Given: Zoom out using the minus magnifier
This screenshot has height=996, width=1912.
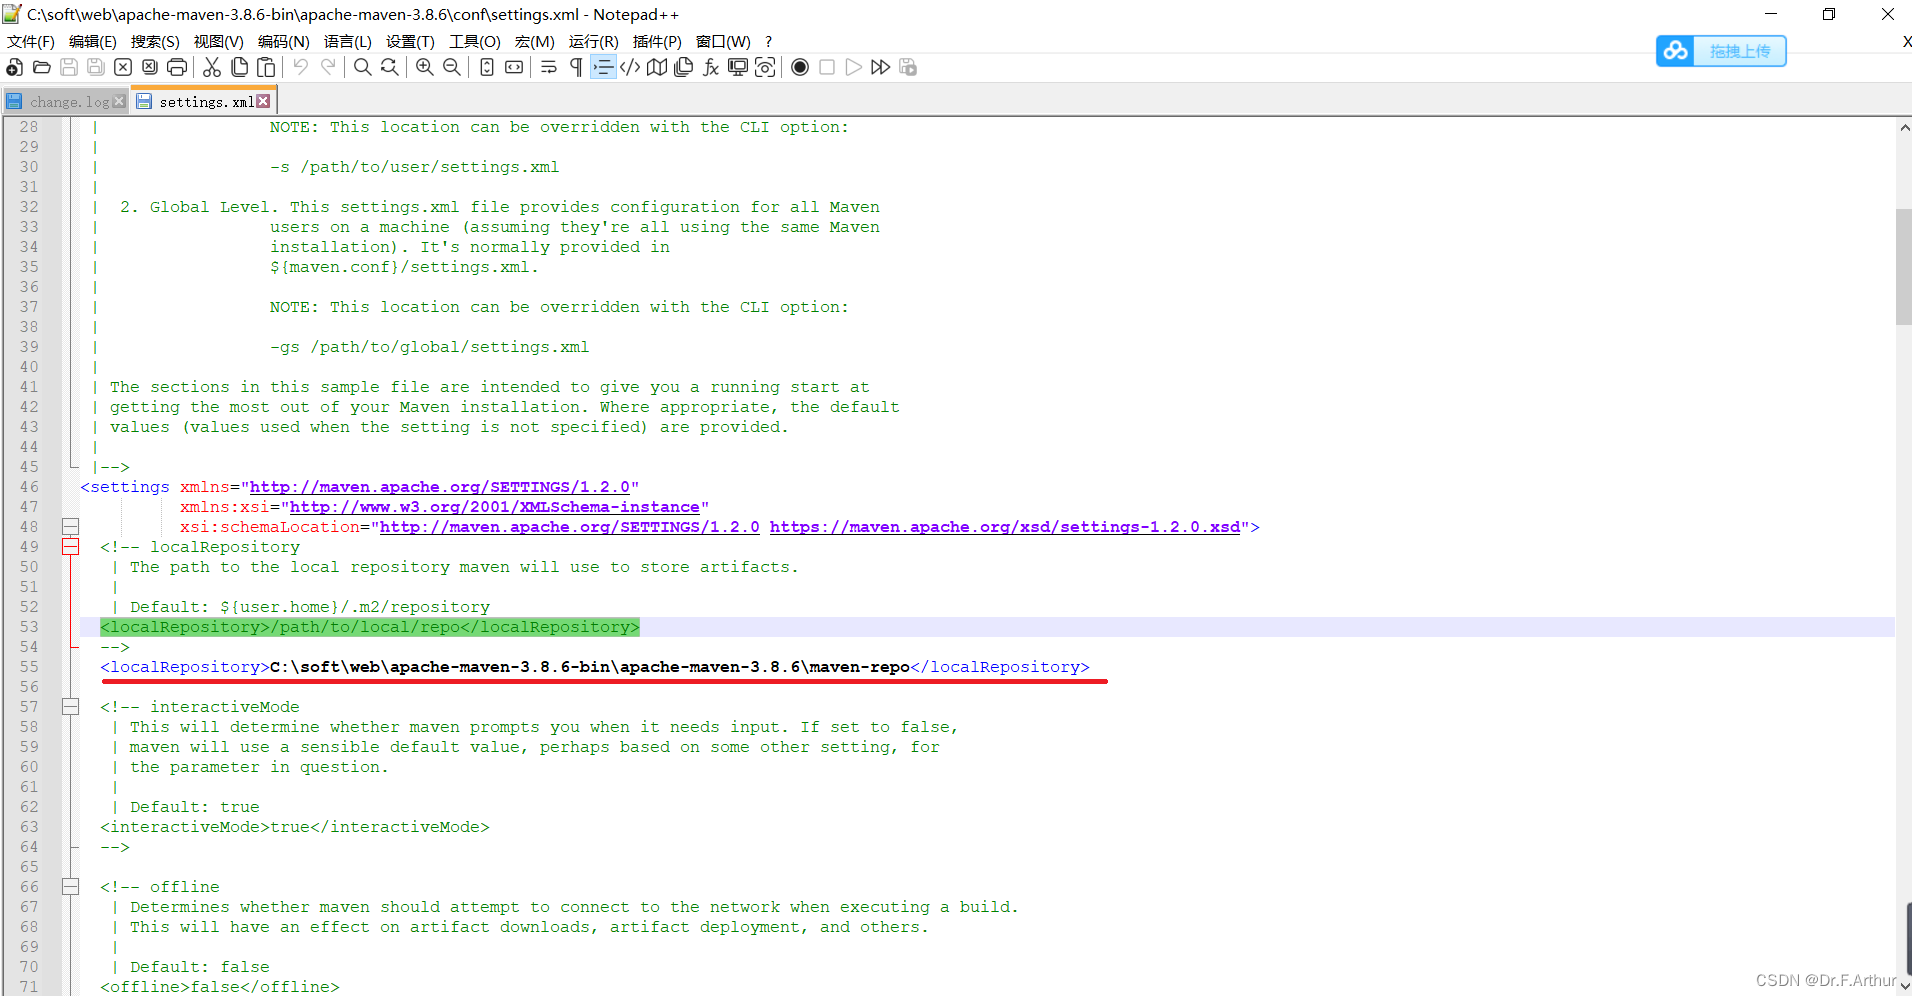Looking at the screenshot, I should click(452, 67).
